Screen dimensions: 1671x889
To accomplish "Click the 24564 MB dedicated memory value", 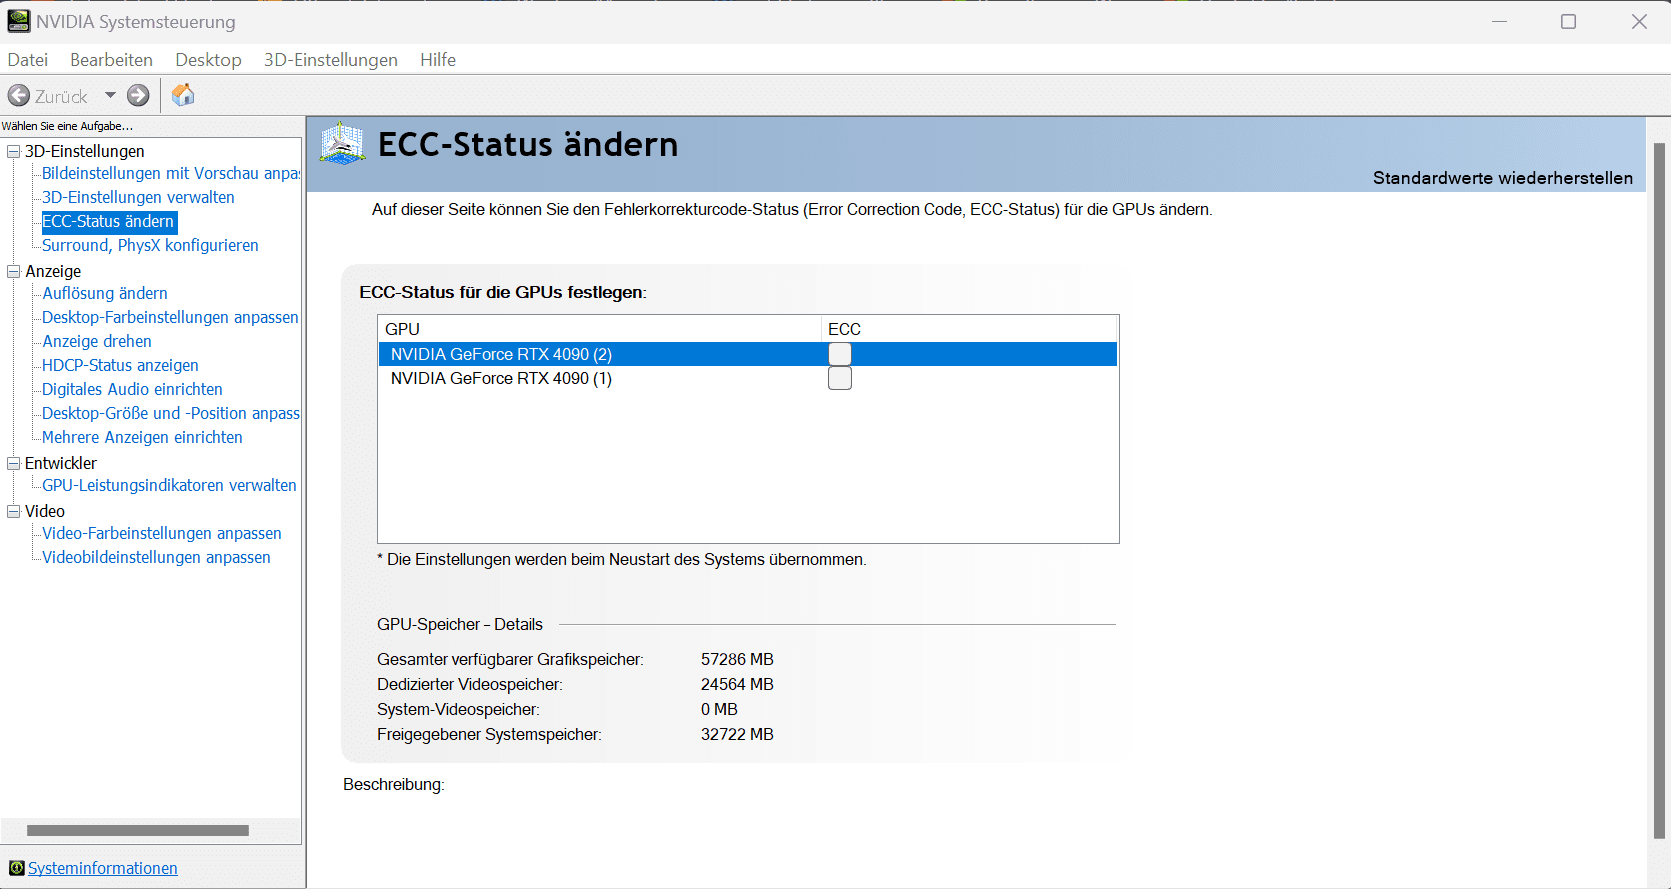I will [737, 684].
